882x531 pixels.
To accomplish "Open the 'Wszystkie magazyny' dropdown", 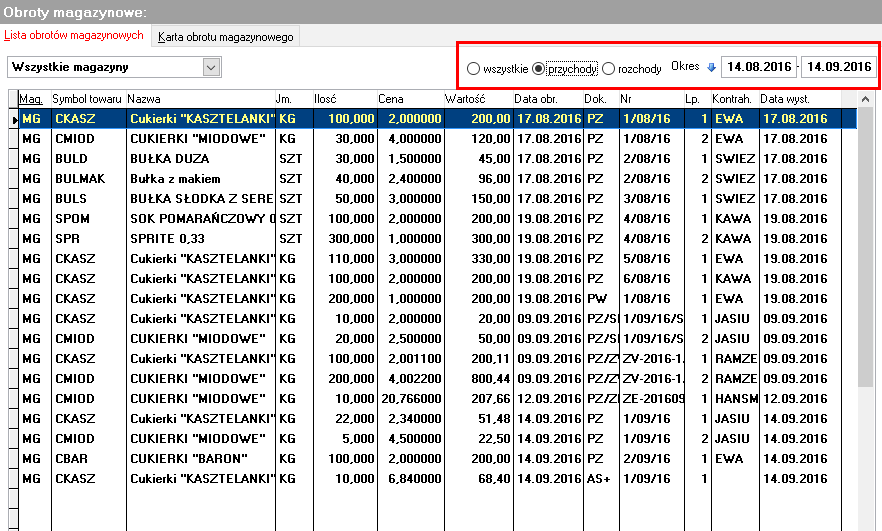I will 211,68.
